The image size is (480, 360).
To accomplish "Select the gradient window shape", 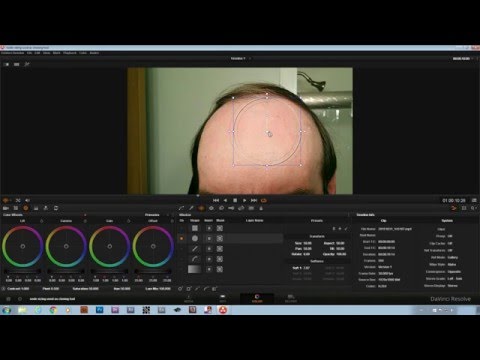I will [195, 269].
